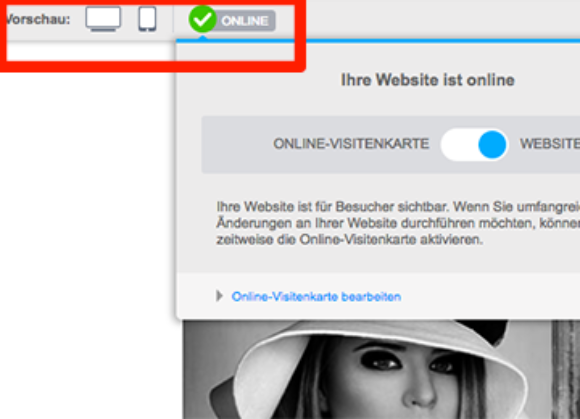Image resolution: width=580 pixels, height=419 pixels.
Task: Click the popup pointer under the checkmark
Action: (203, 37)
